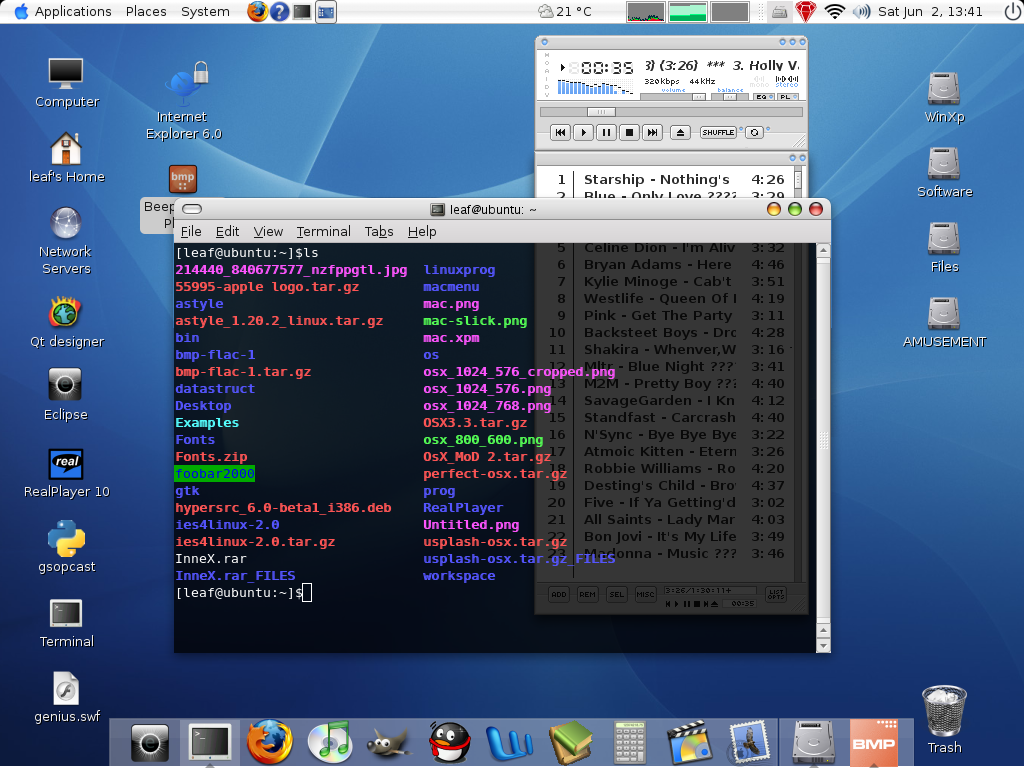Launch Firefox from the dock

tap(270, 742)
